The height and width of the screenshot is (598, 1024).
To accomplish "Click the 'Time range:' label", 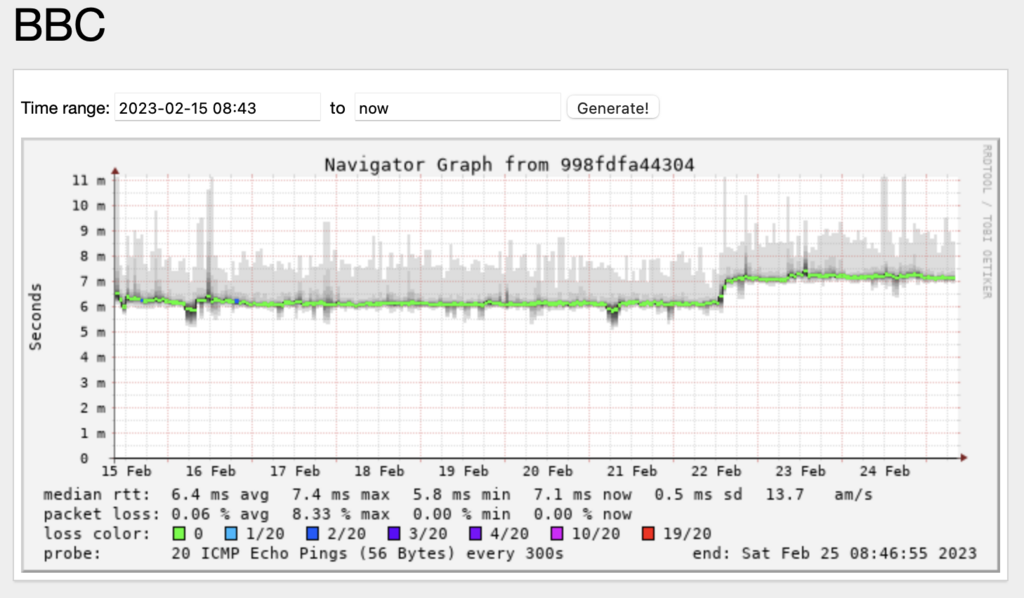I will click(x=65, y=108).
